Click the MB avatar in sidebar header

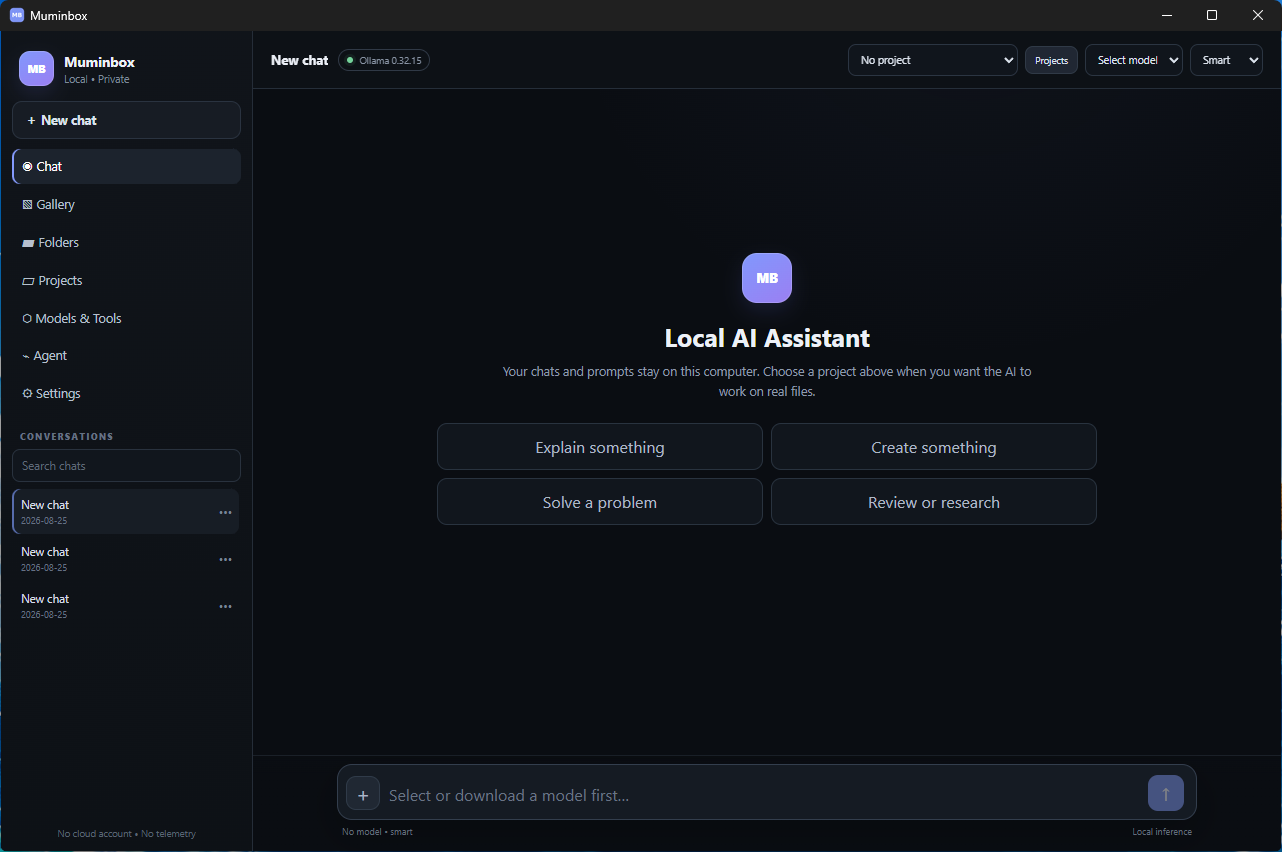click(36, 69)
